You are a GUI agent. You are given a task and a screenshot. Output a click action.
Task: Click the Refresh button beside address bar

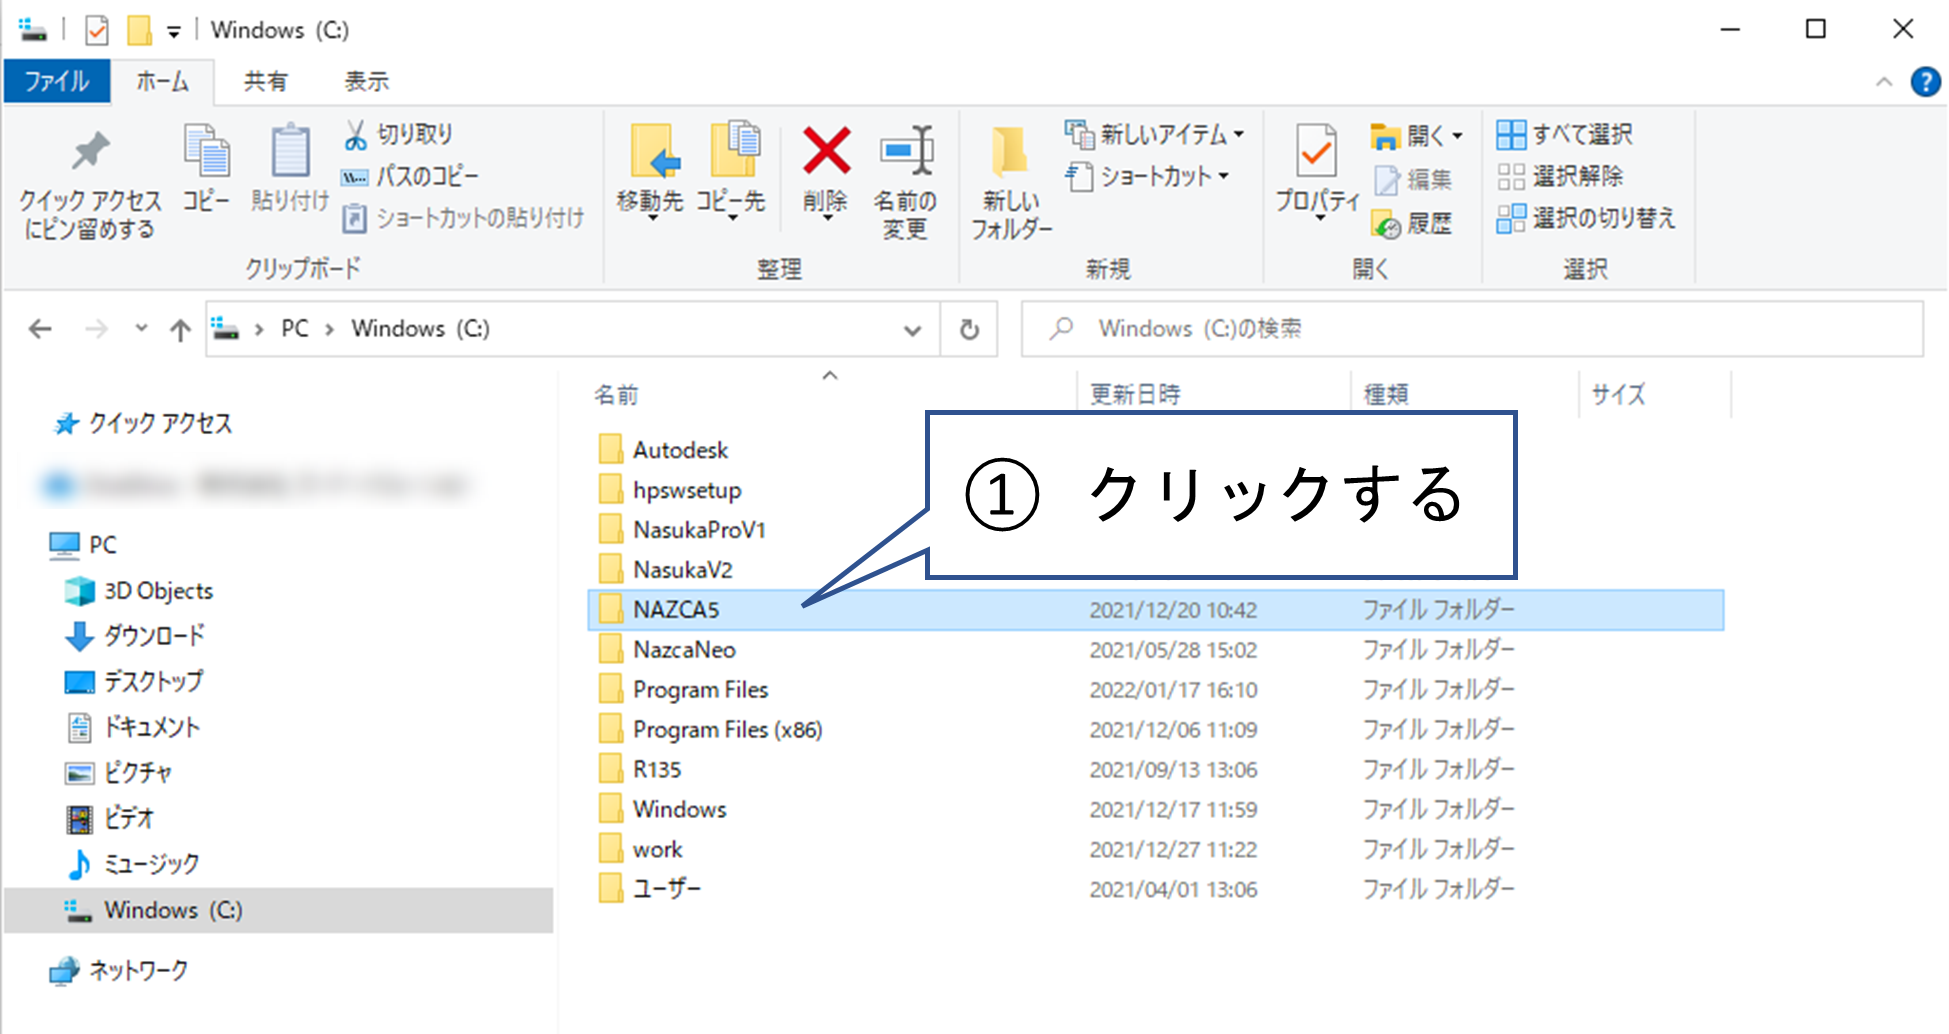[969, 329]
